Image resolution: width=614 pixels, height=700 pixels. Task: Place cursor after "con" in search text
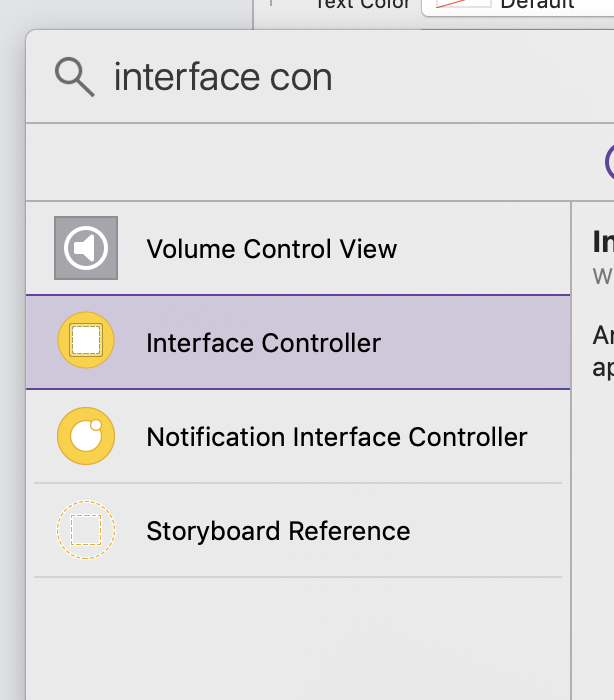pyautogui.click(x=334, y=77)
